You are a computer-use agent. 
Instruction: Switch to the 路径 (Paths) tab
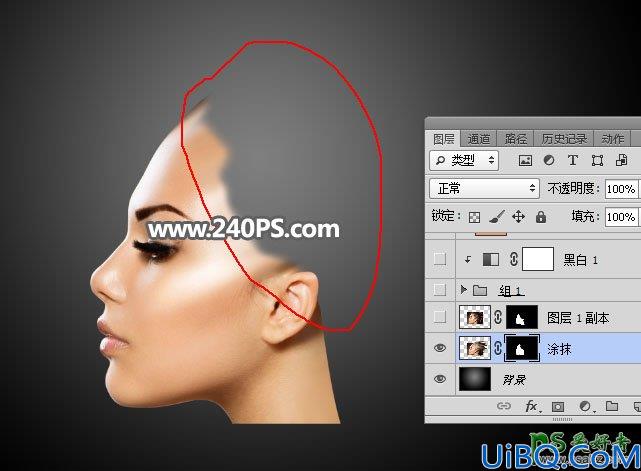pyautogui.click(x=515, y=139)
